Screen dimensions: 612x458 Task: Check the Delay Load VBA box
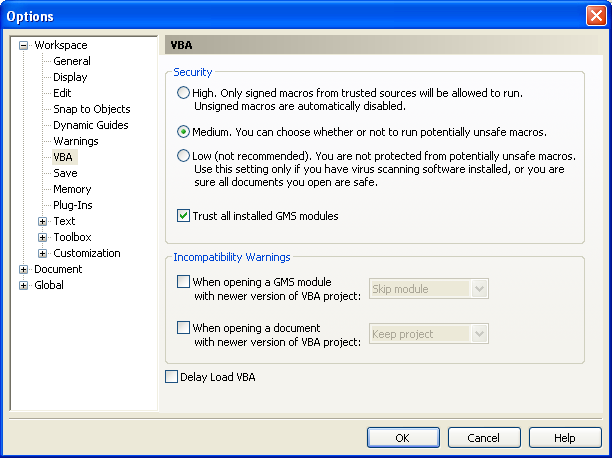pyautogui.click(x=171, y=377)
